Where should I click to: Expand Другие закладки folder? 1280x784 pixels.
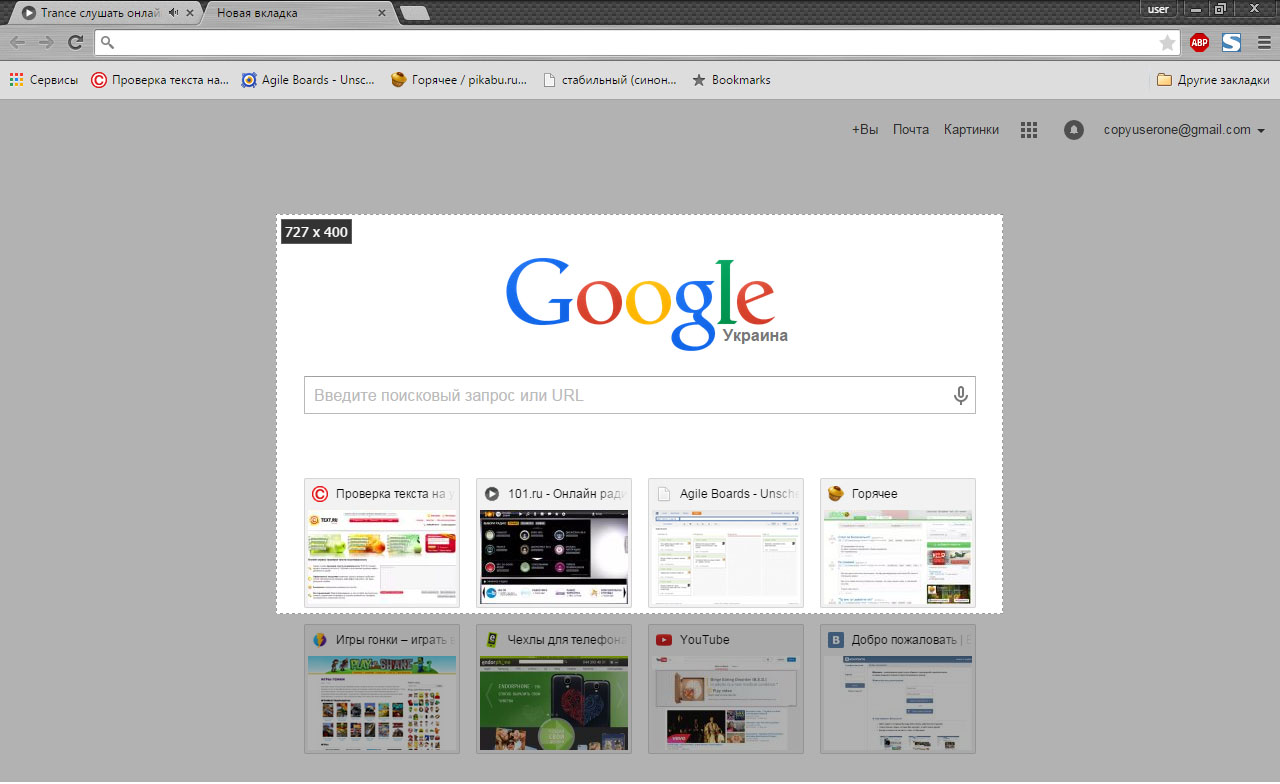(x=1213, y=80)
